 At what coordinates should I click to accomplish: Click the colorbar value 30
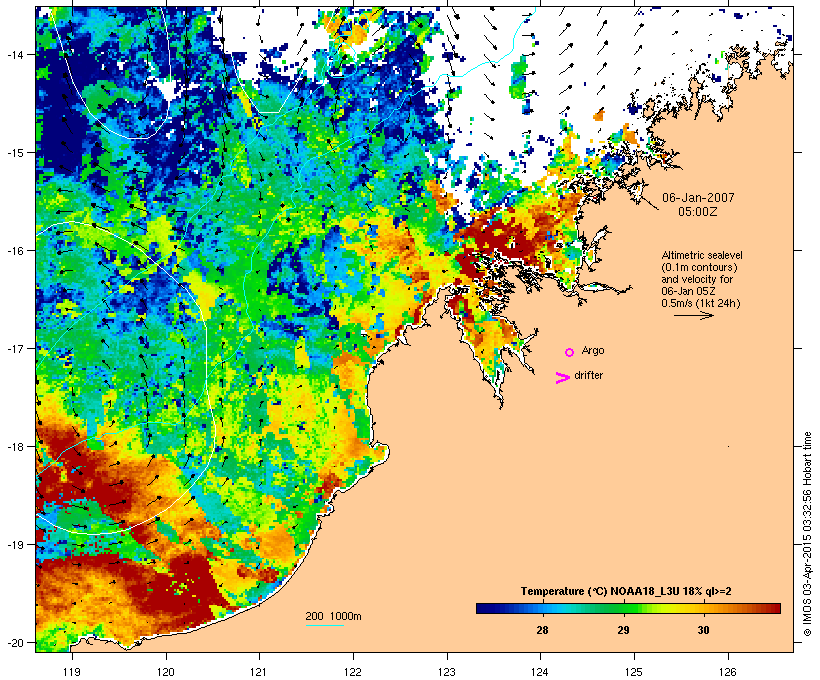703,630
